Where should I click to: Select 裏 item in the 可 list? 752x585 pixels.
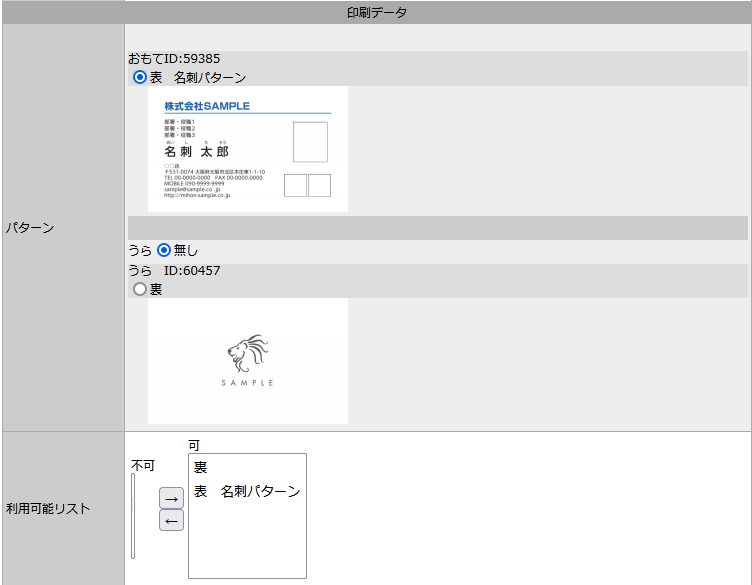pyautogui.click(x=201, y=468)
